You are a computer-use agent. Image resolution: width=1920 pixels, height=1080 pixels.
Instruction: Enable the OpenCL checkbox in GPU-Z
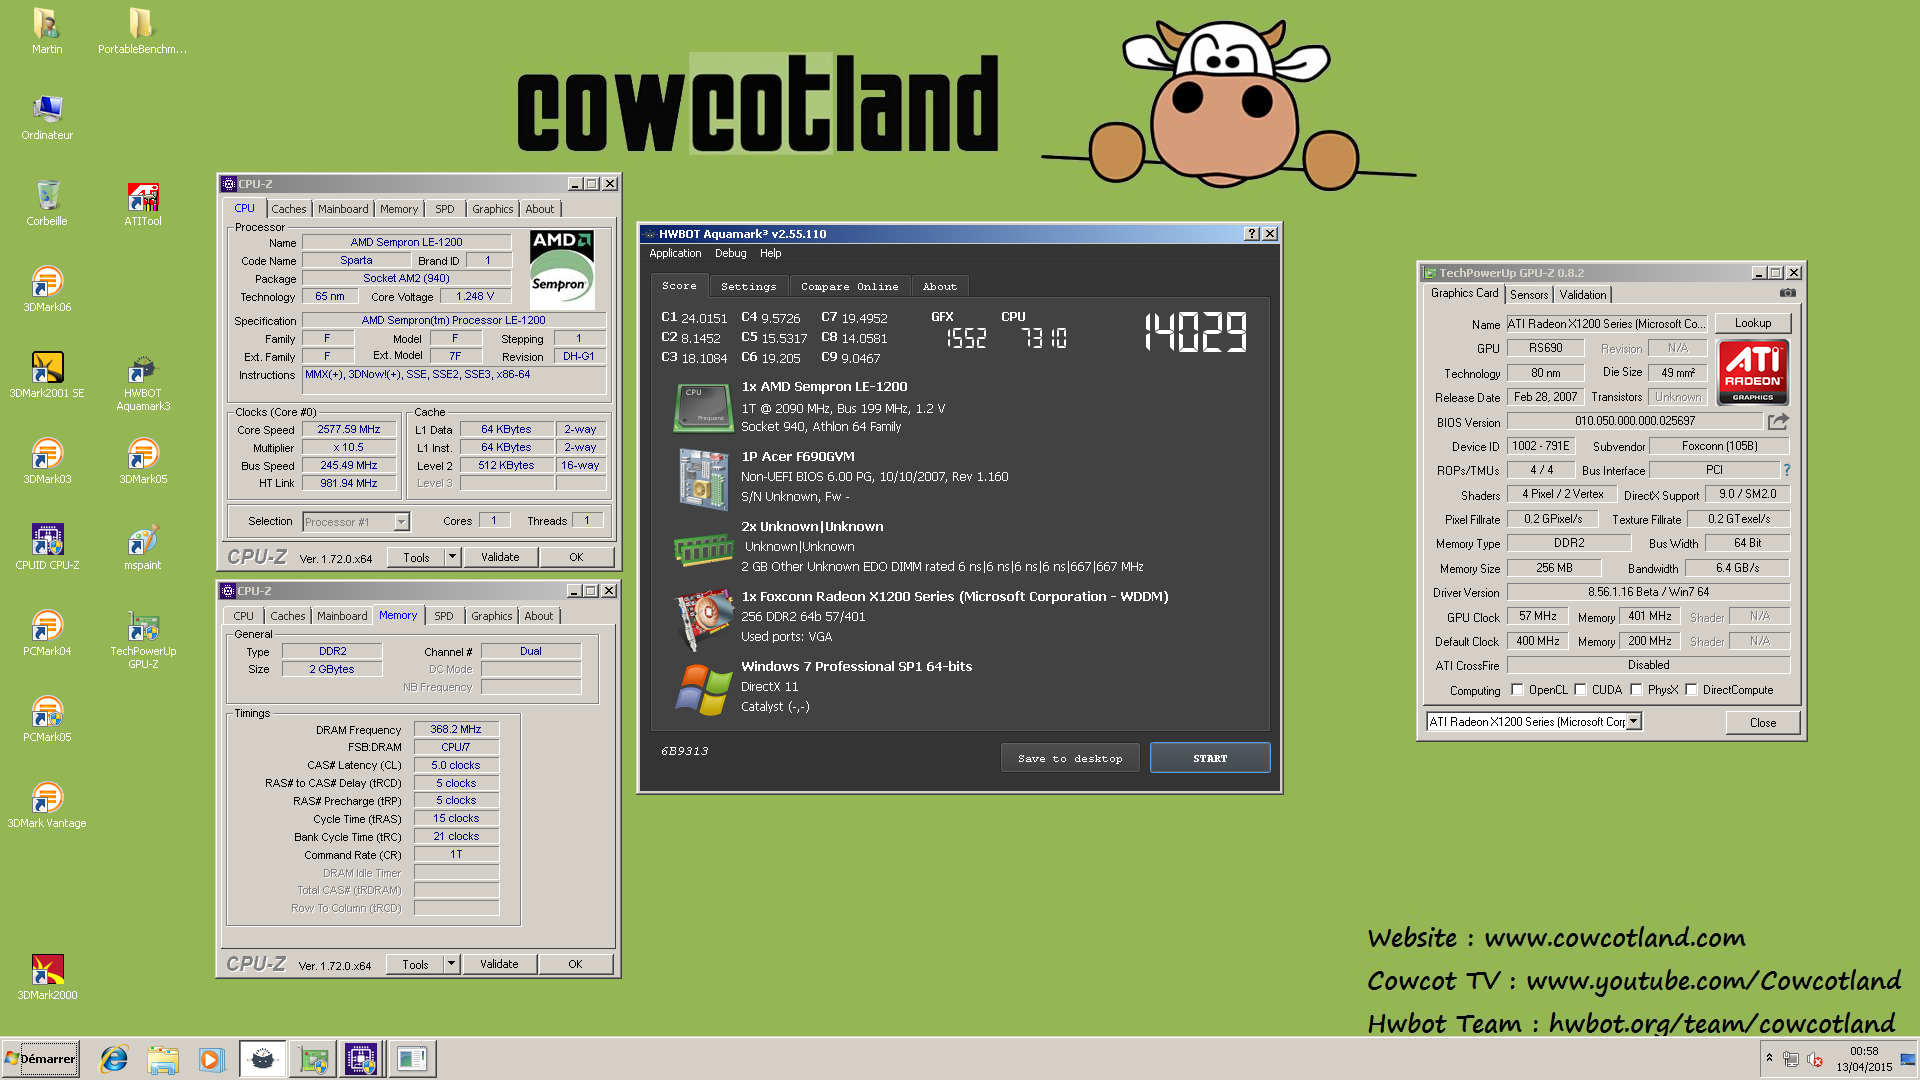(1517, 690)
